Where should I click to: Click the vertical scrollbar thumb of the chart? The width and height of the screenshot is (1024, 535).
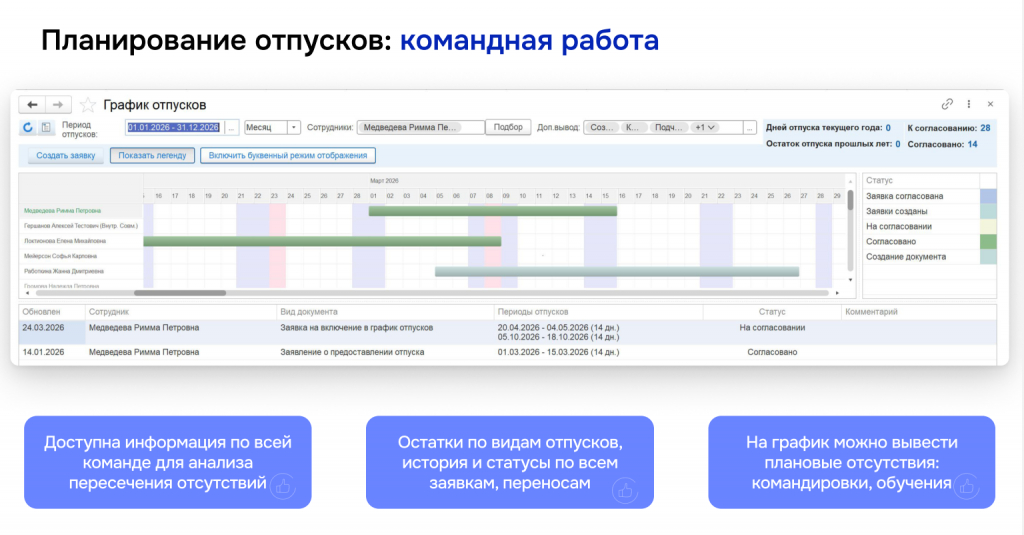(850, 200)
